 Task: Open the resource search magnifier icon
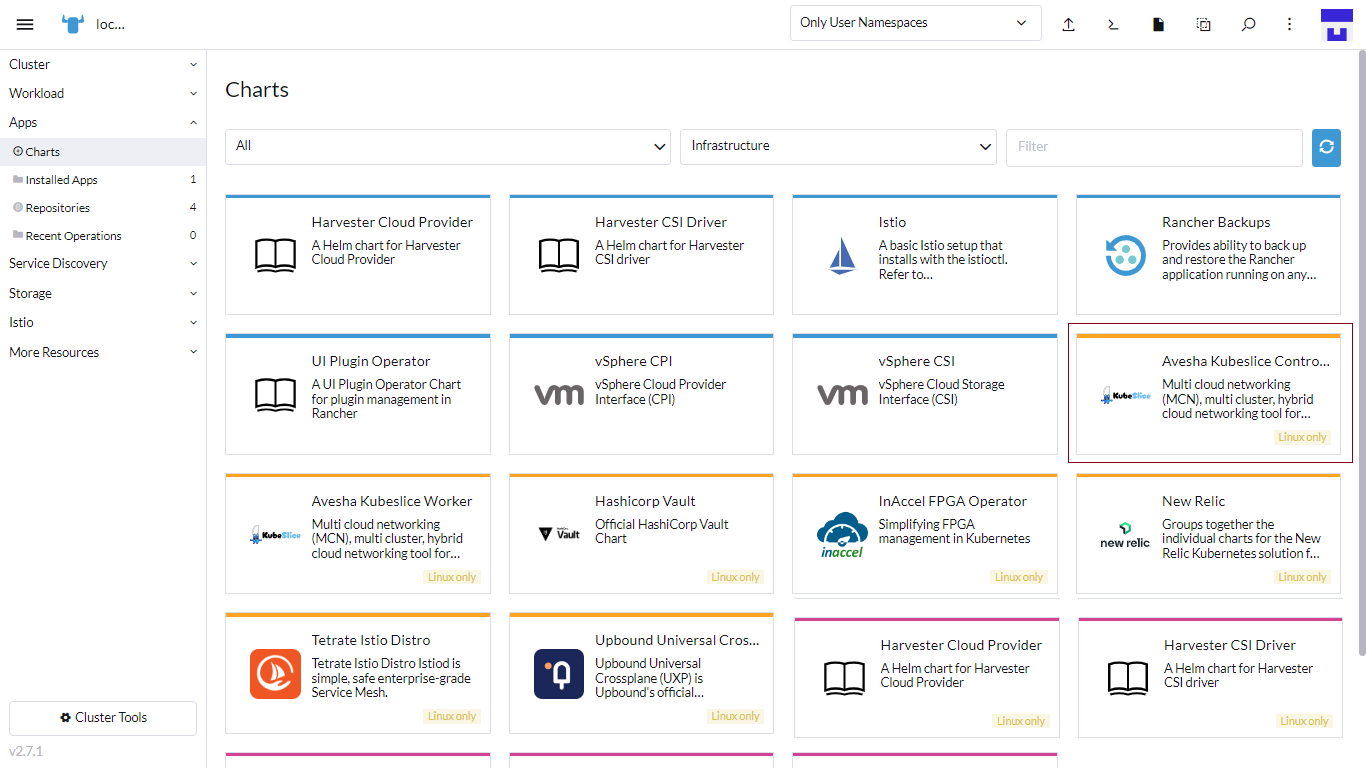pos(1248,24)
